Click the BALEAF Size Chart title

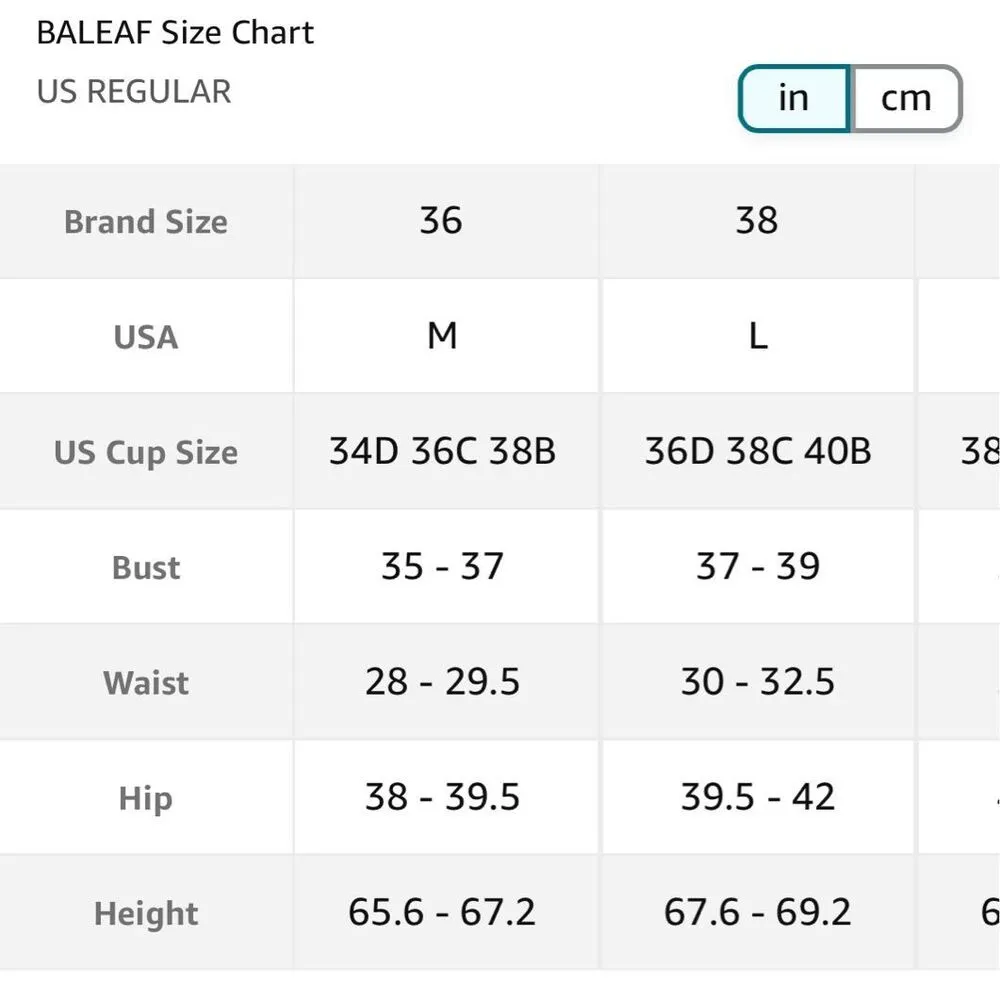[175, 32]
